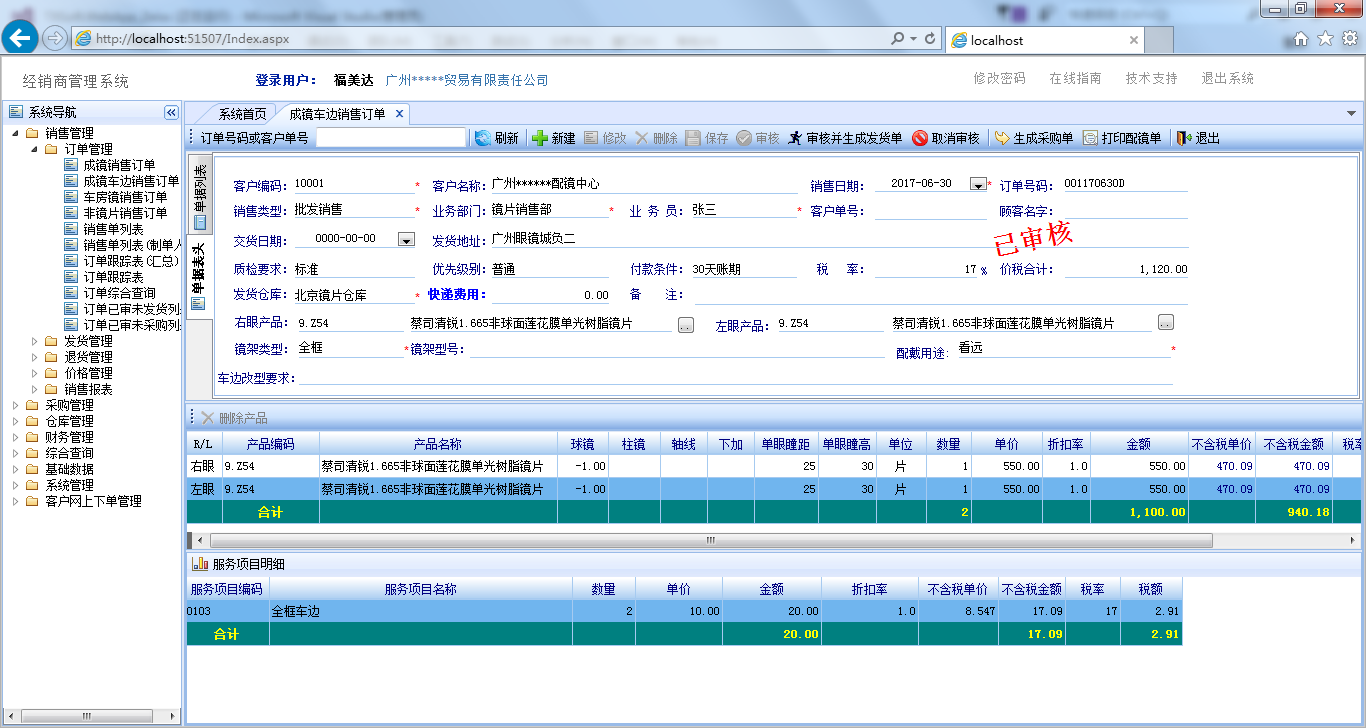Open the tab list dropdown arrow at right
Screen dimensions: 1366x728
1352,114
